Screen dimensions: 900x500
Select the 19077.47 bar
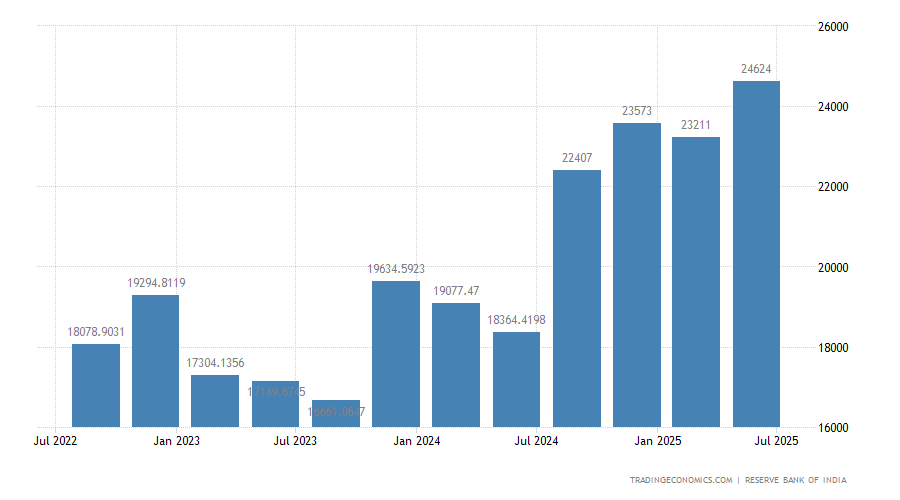(x=456, y=365)
